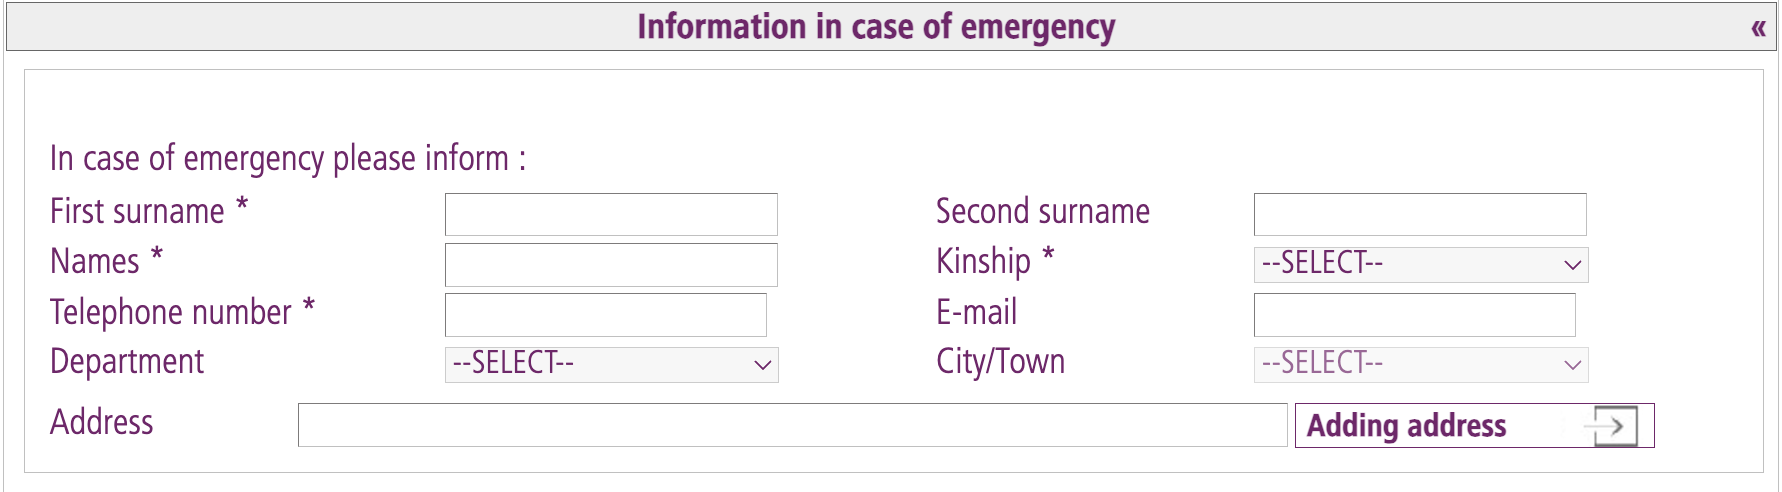Collapse the emergency information section with the double-chevron icon

pos(1758,28)
